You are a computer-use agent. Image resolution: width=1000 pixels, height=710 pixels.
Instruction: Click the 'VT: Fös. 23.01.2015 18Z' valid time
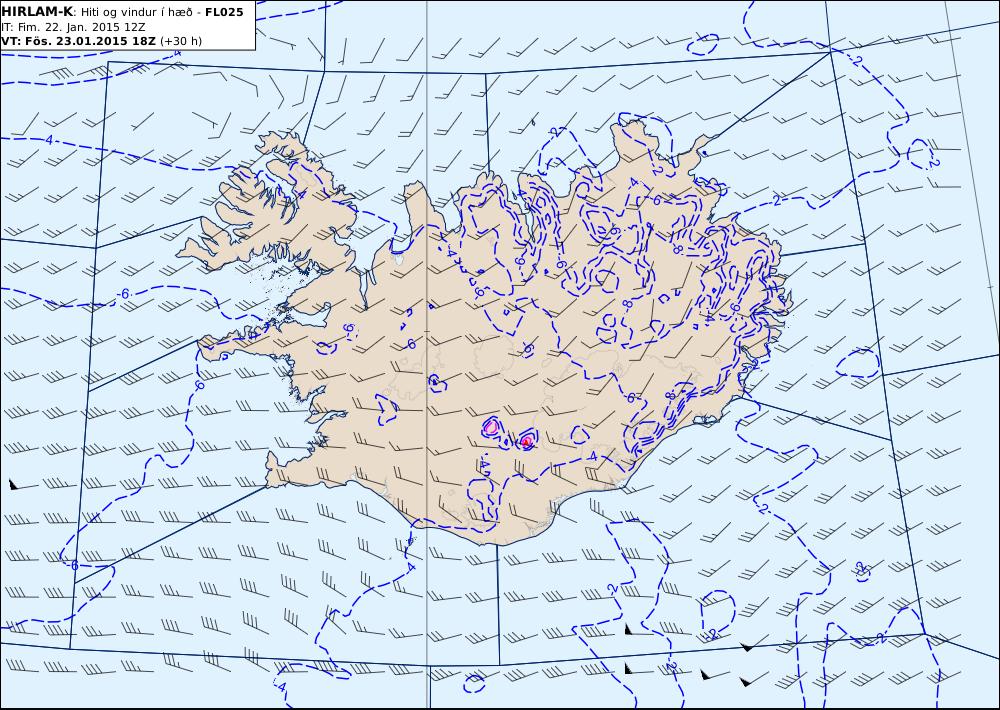[78, 41]
